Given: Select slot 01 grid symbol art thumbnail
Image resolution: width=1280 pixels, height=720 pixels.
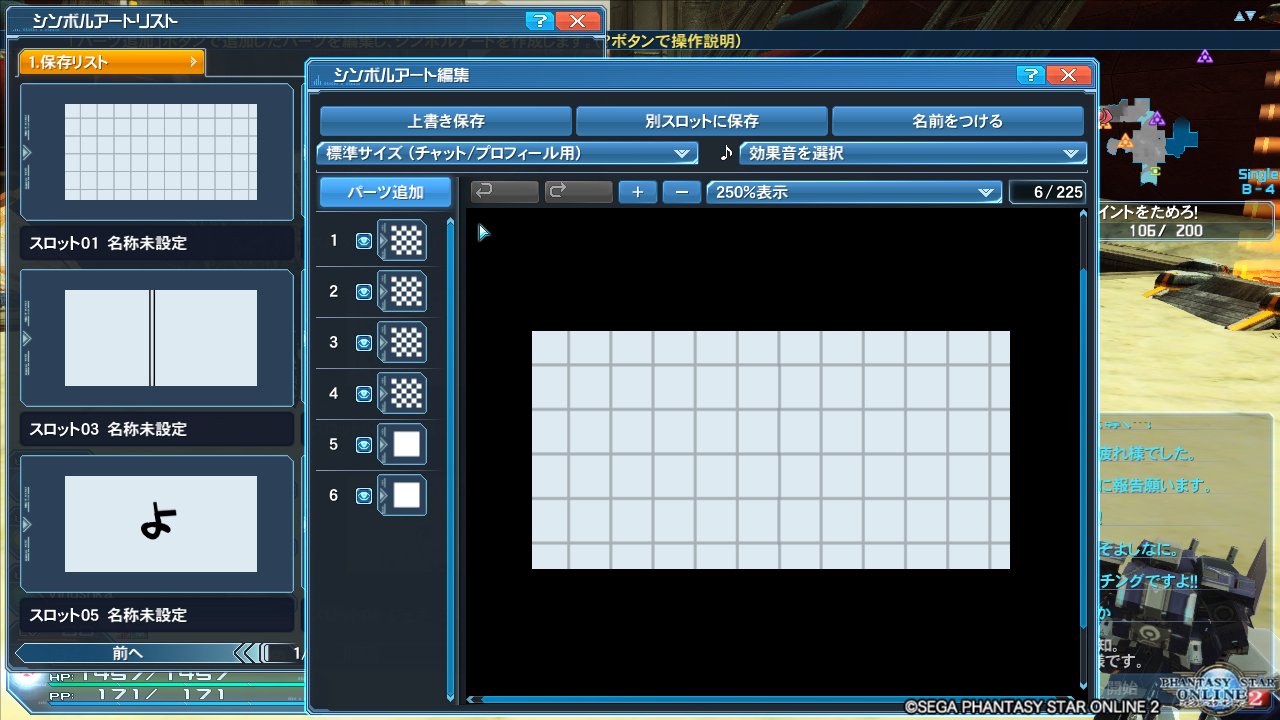Looking at the screenshot, I should 157,152.
